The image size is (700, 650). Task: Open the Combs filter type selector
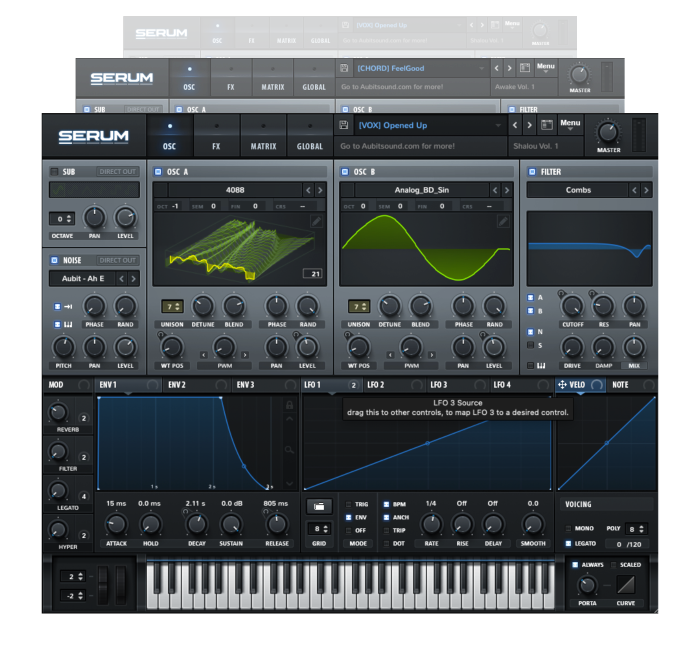578,190
